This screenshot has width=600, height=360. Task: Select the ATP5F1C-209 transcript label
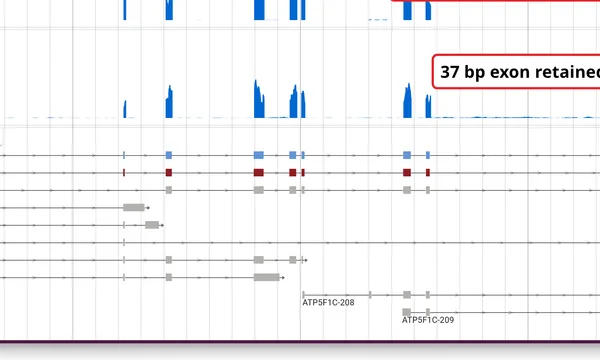point(428,320)
